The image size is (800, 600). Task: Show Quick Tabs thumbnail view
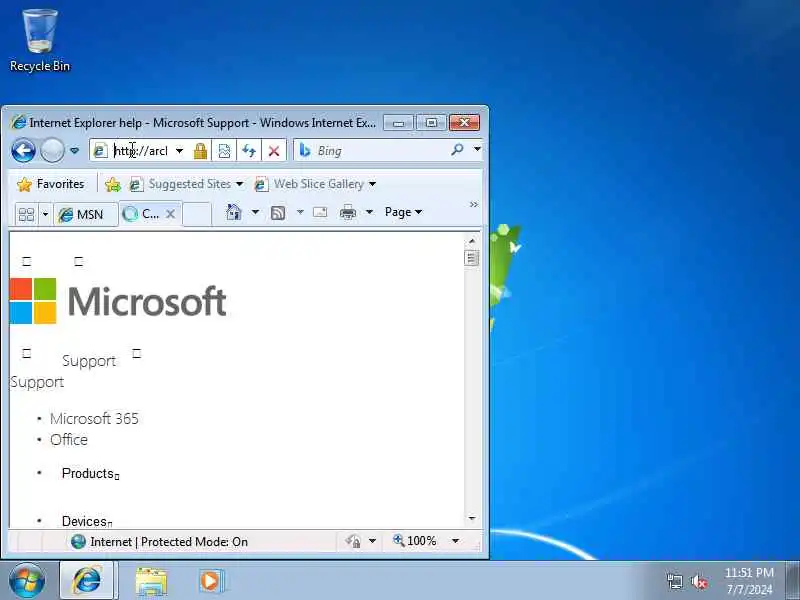pyautogui.click(x=26, y=214)
